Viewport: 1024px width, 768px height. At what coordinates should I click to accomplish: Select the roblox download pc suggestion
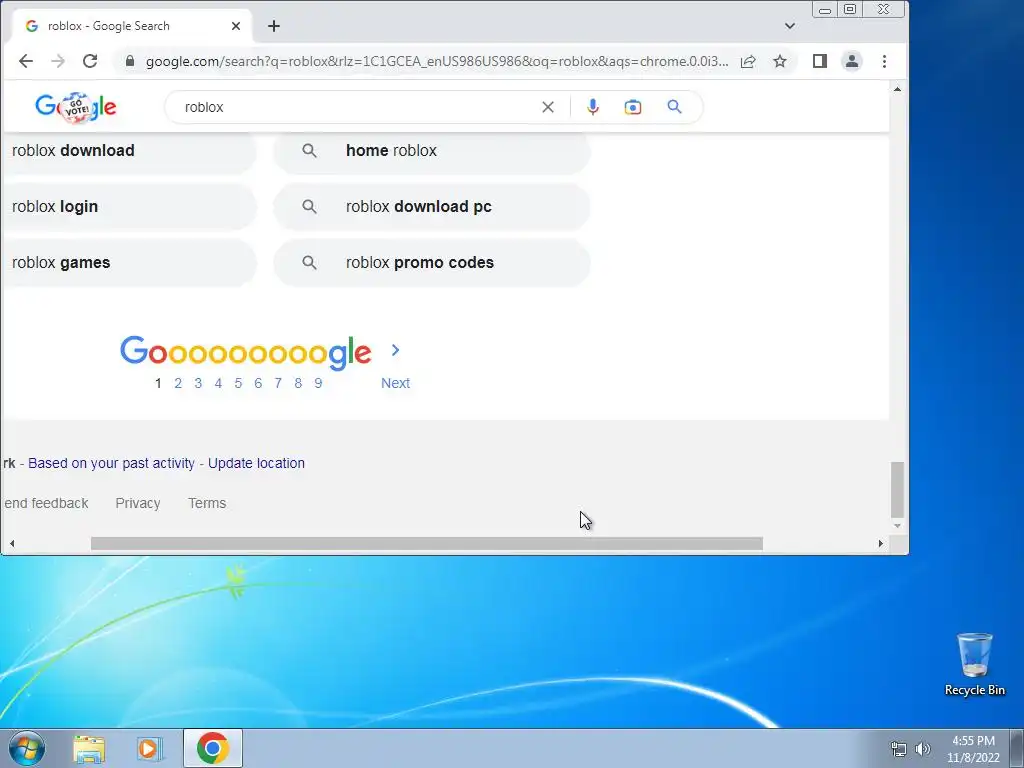pyautogui.click(x=432, y=207)
